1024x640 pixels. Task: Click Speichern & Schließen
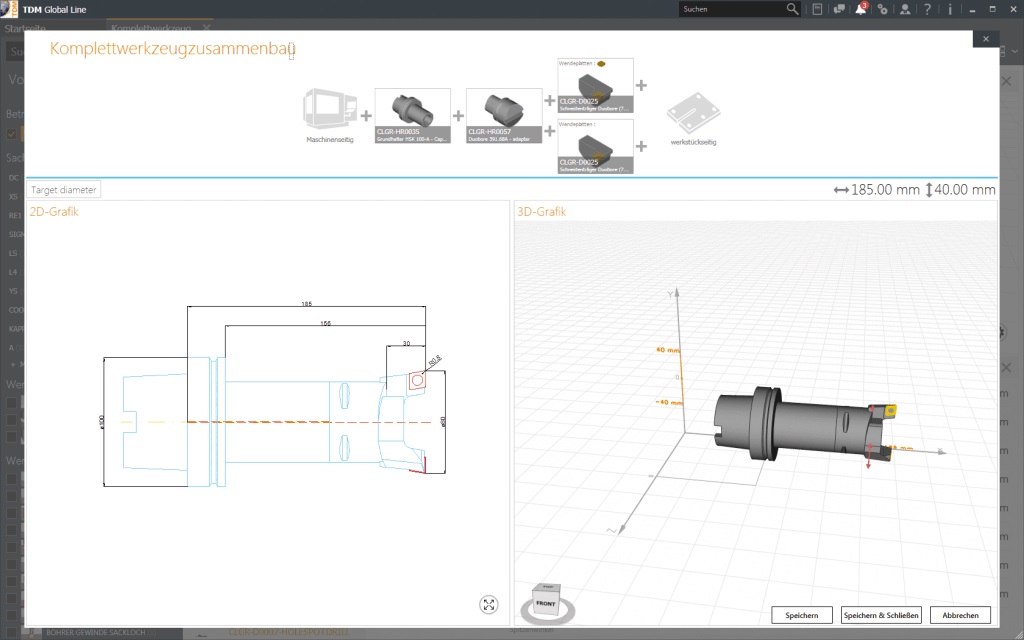point(881,615)
